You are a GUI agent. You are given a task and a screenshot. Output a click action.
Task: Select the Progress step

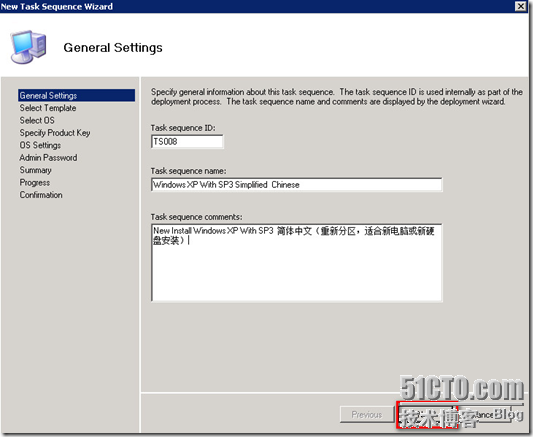click(35, 182)
